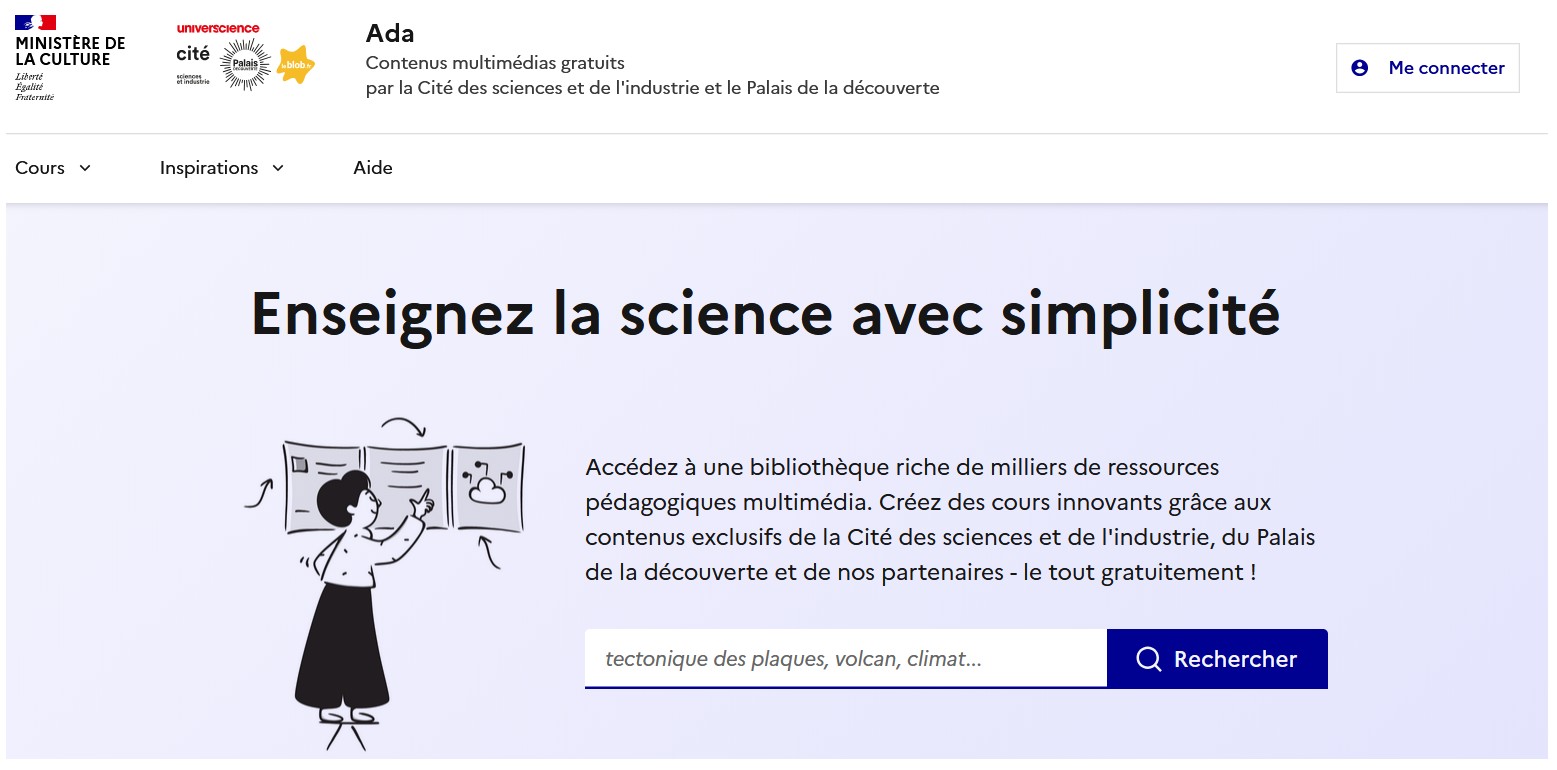Screen dimensions: 1557x770
Task: Open the Cours menu
Action: (x=40, y=168)
